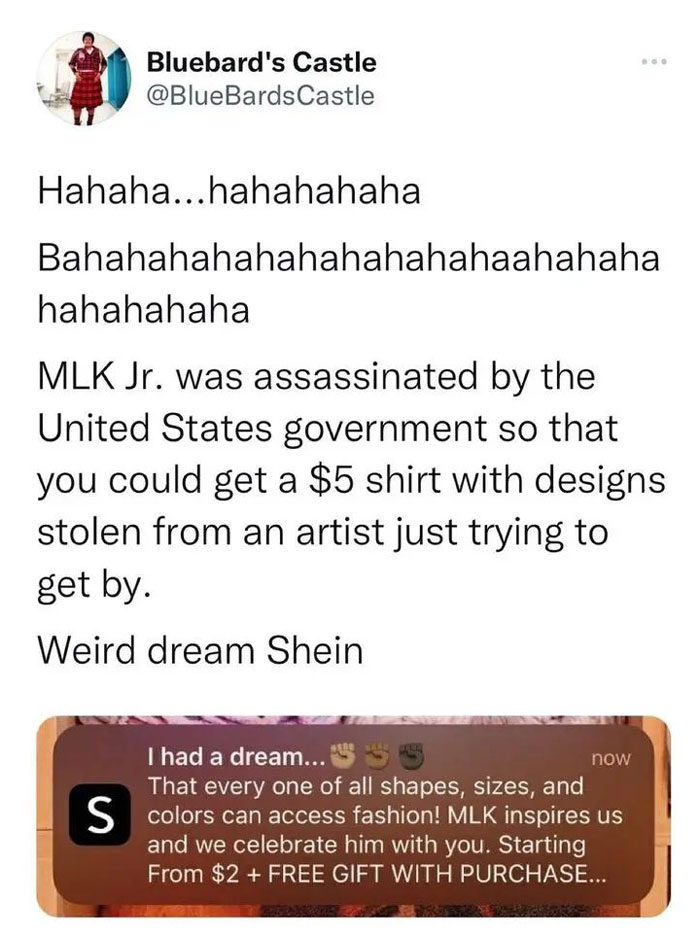
Task: Click the 'I had a dream...' notification title
Action: pos(236,757)
